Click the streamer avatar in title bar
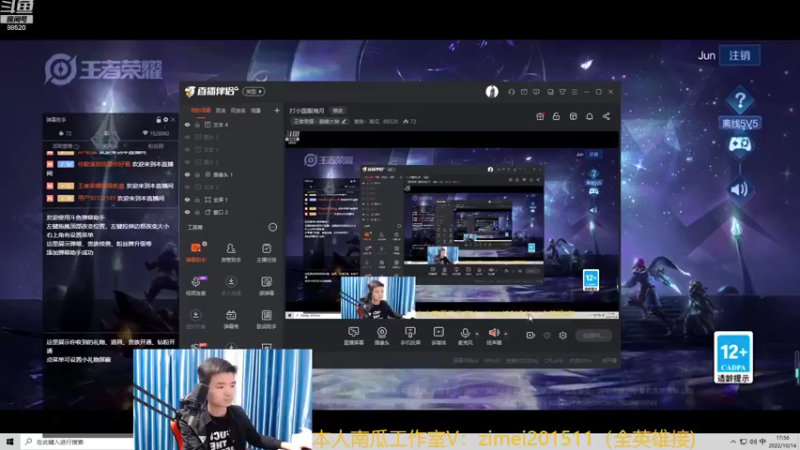Screen dimensions: 800x450 pyautogui.click(x=492, y=91)
